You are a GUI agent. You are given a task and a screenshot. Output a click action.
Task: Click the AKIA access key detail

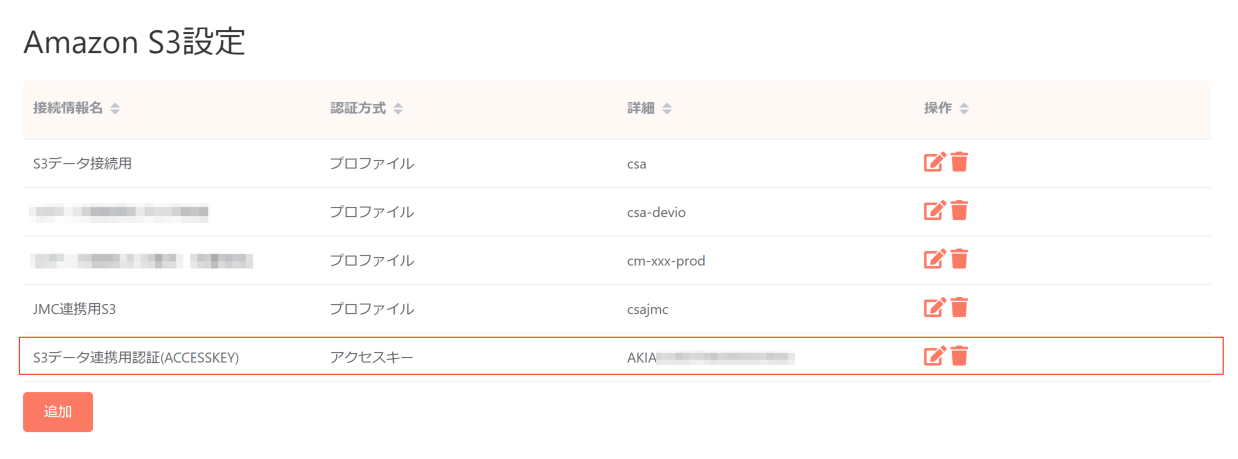click(x=710, y=357)
